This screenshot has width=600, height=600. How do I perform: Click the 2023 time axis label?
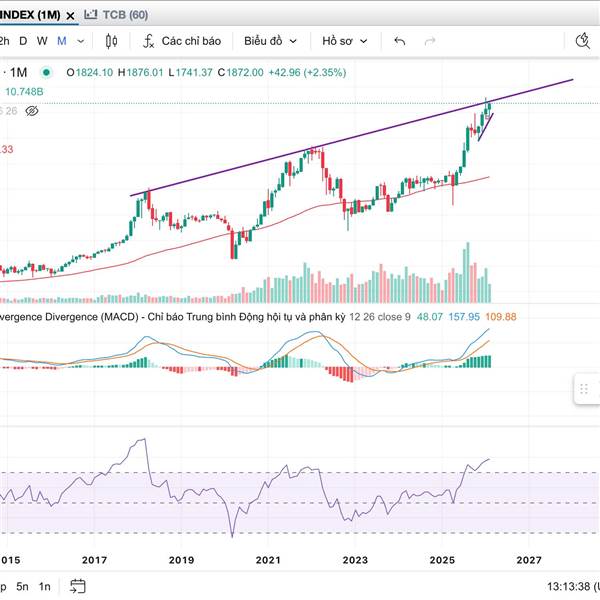pyautogui.click(x=355, y=560)
